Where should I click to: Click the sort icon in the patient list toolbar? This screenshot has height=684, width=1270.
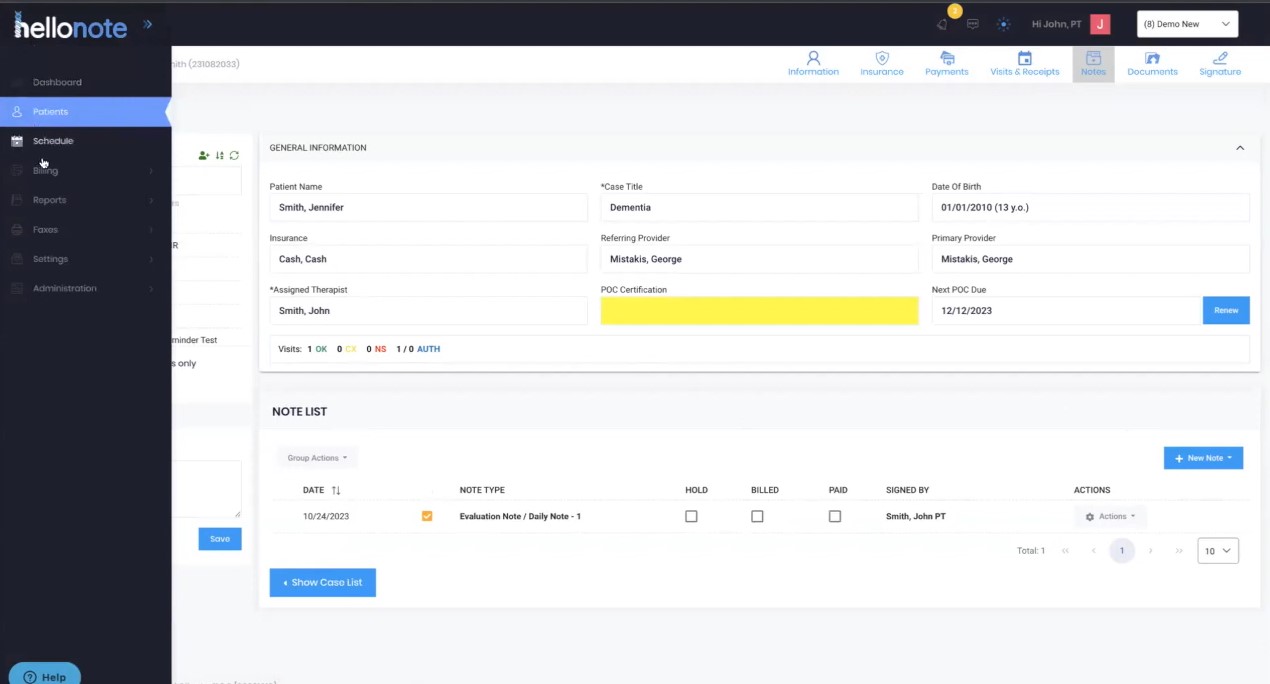[219, 155]
